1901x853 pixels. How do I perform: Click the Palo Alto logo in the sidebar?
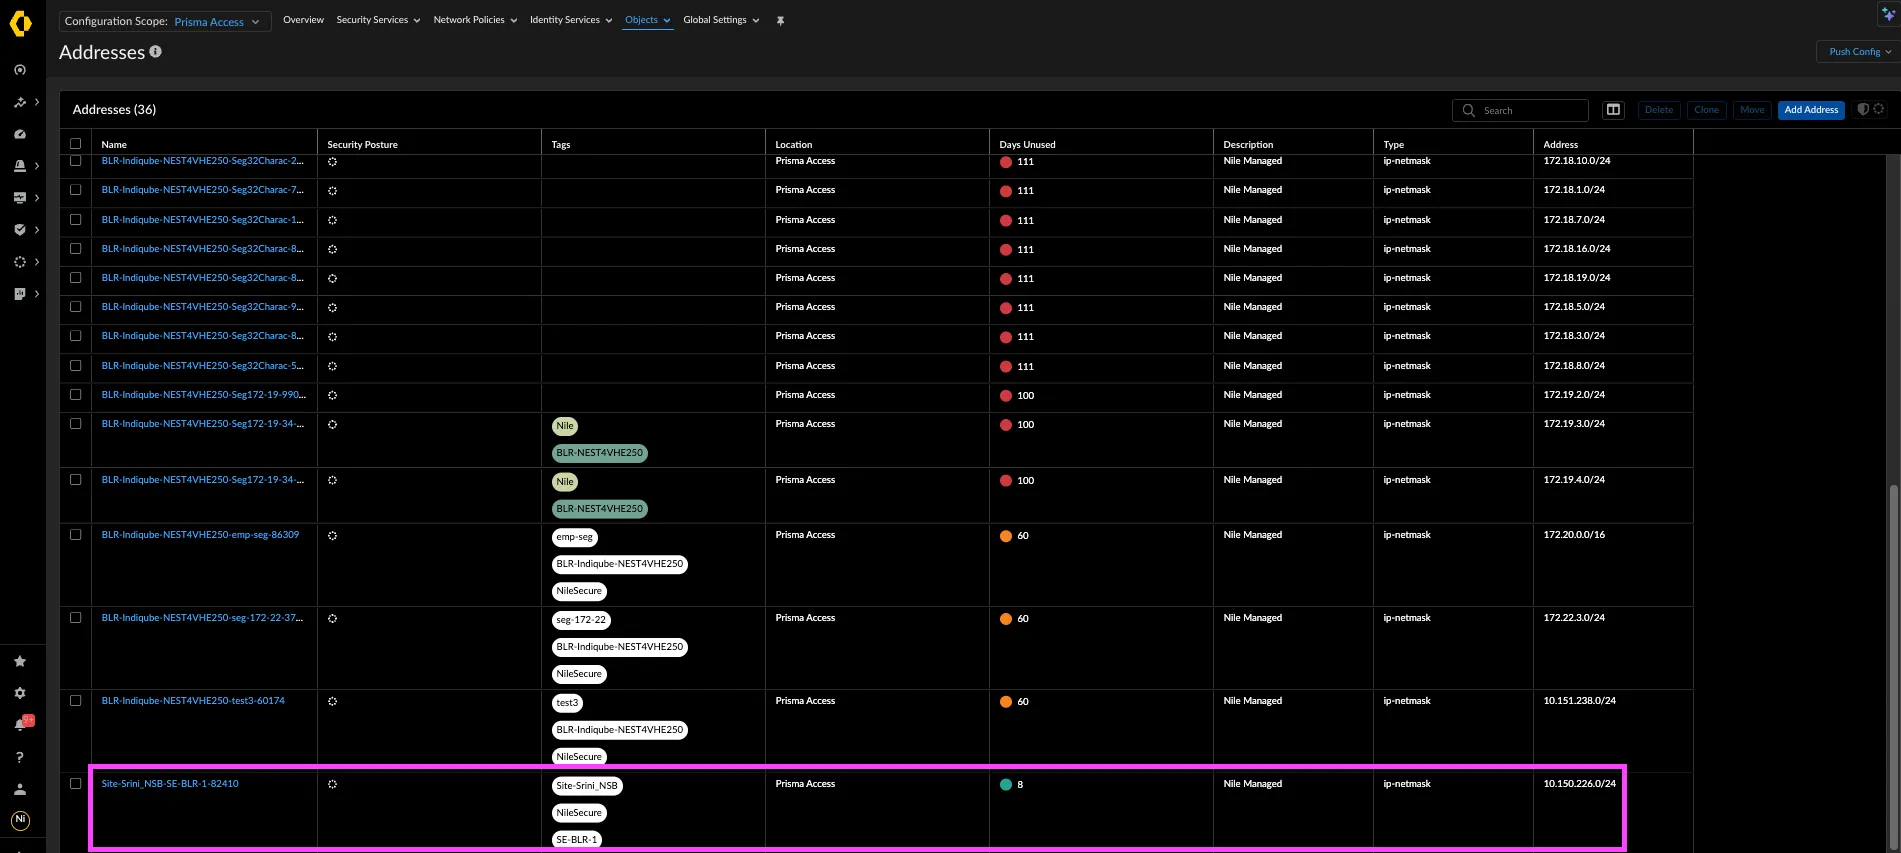tap(20, 22)
